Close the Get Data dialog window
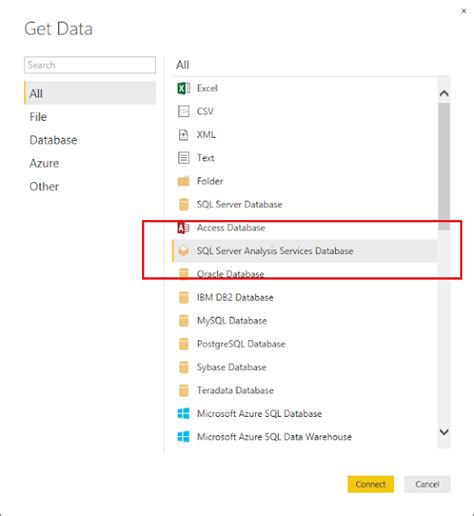474x516 pixels. click(464, 11)
